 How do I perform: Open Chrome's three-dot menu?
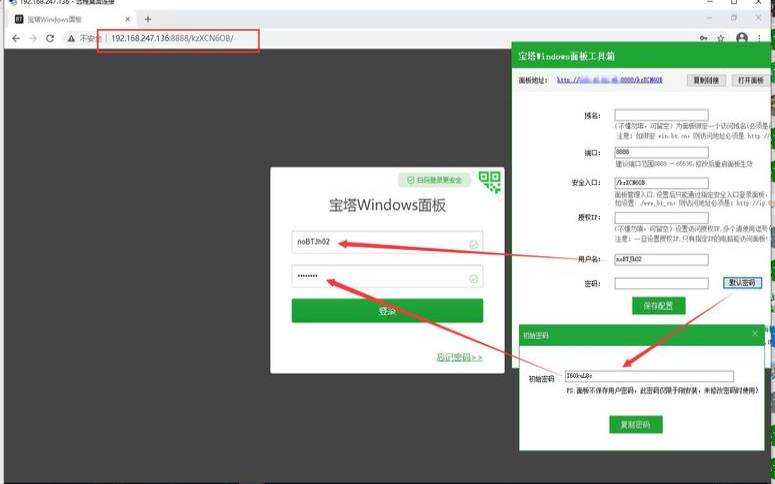[x=759, y=38]
